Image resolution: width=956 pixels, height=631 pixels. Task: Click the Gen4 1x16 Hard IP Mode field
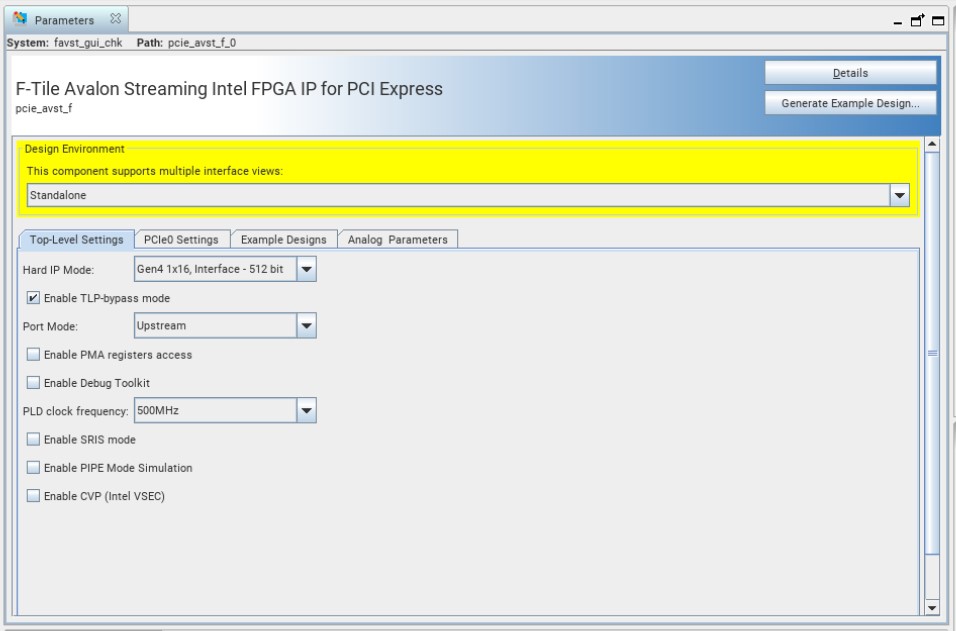(x=215, y=269)
